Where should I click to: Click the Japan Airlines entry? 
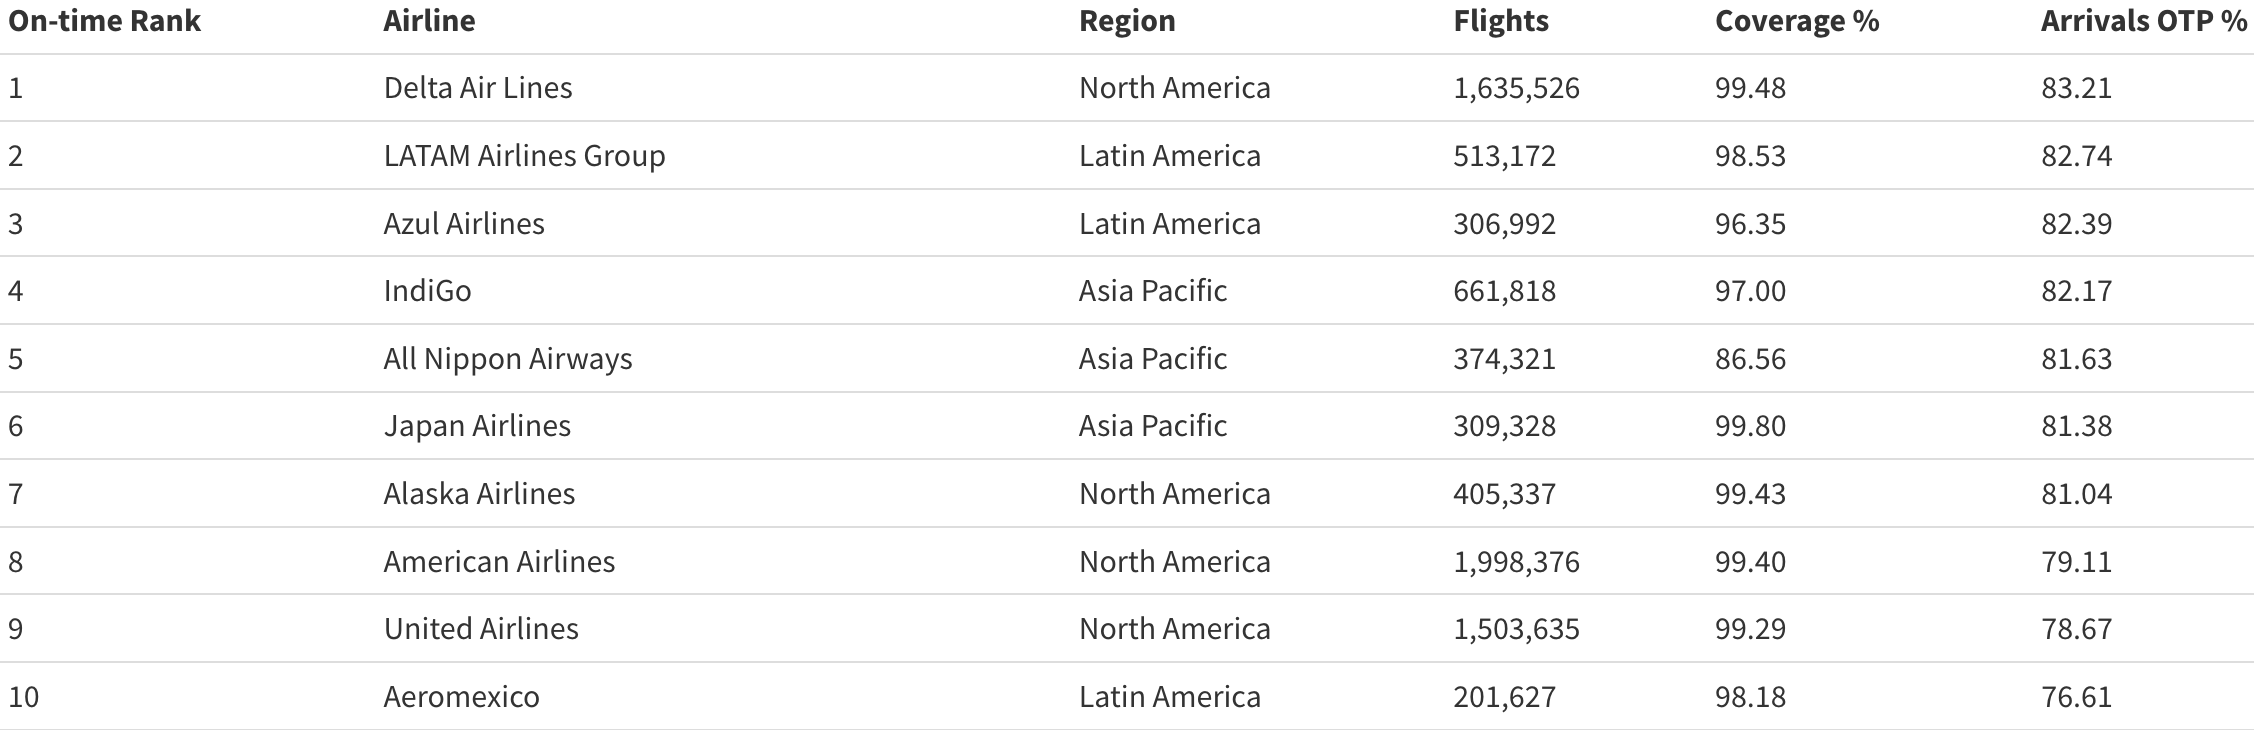point(477,426)
